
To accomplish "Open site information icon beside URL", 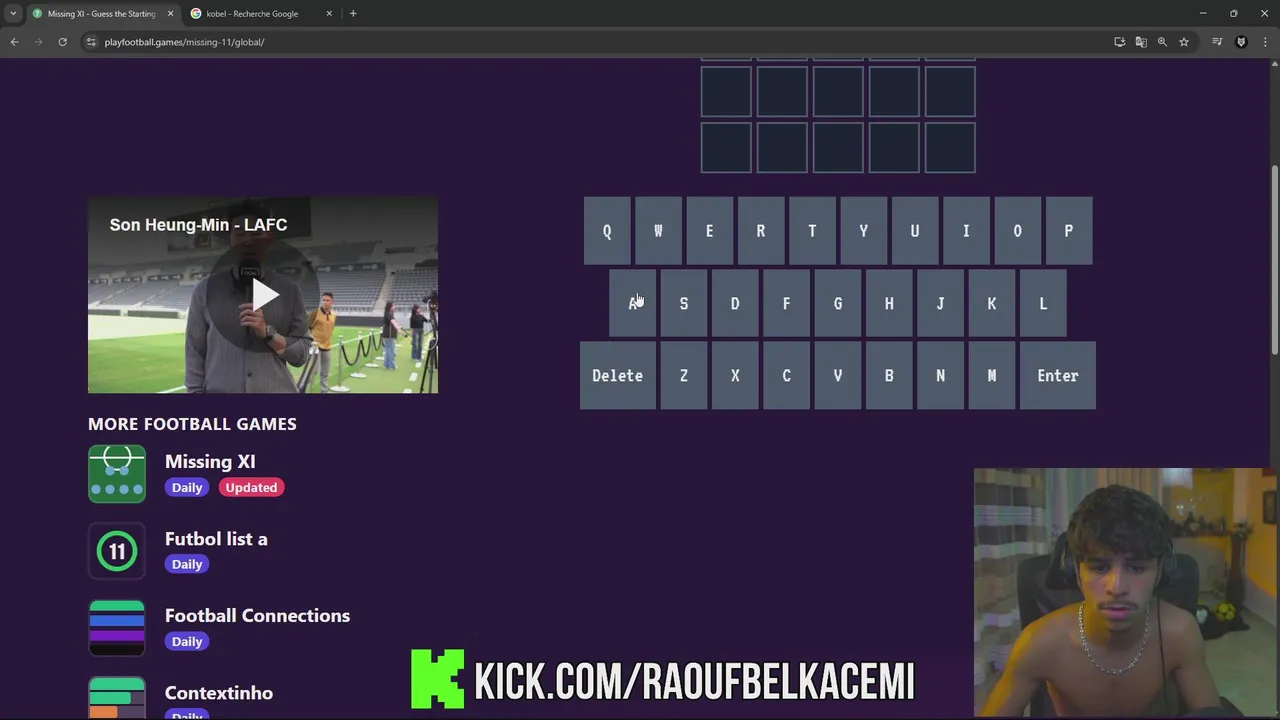I will (x=91, y=42).
